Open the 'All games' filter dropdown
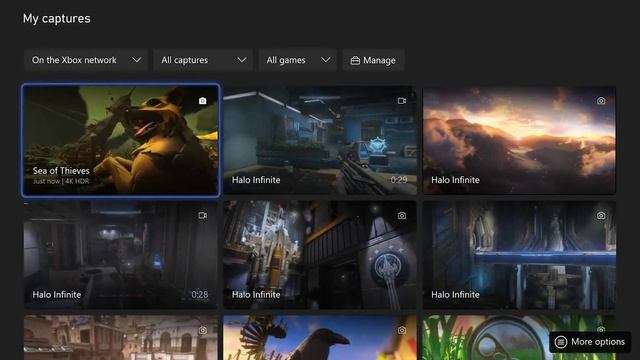This screenshot has height=360, width=640. (298, 60)
